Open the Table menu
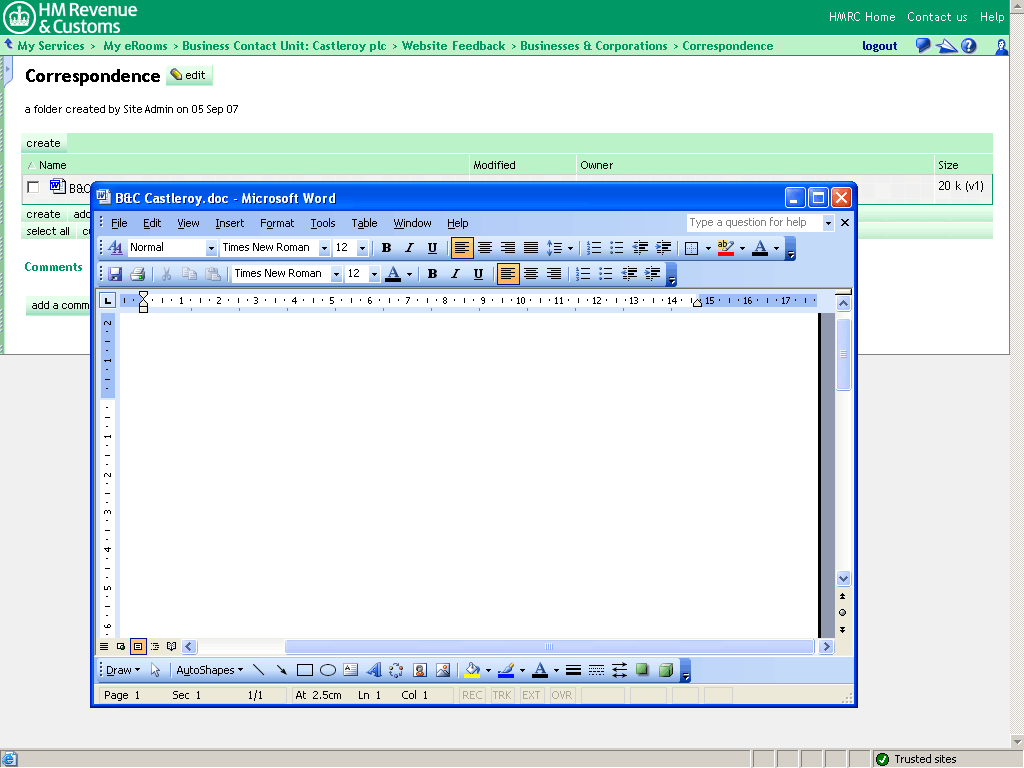1024x768 pixels. (x=364, y=223)
